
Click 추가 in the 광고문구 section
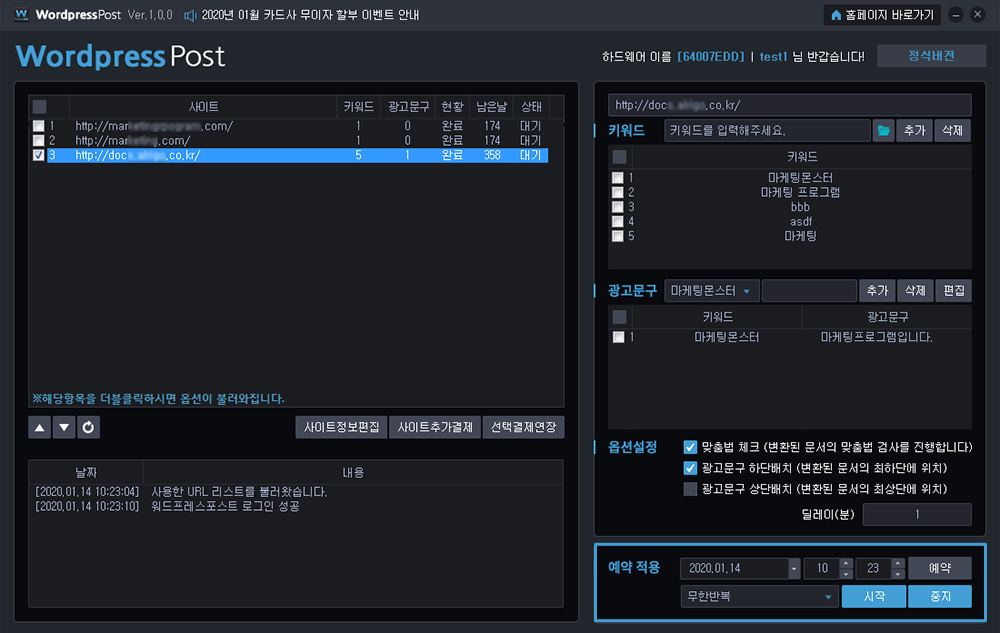point(877,291)
